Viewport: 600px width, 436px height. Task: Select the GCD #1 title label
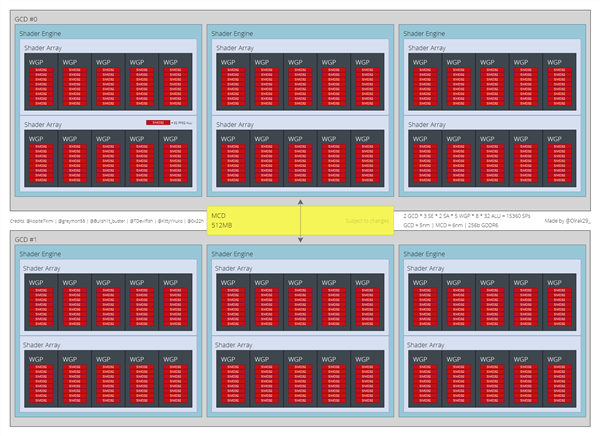(x=26, y=240)
